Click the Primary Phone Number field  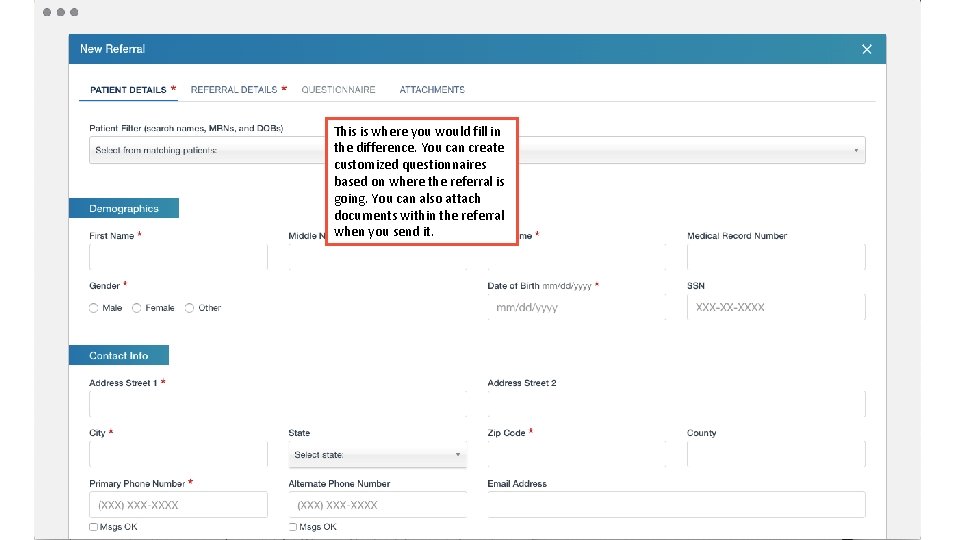pyautogui.click(x=178, y=505)
